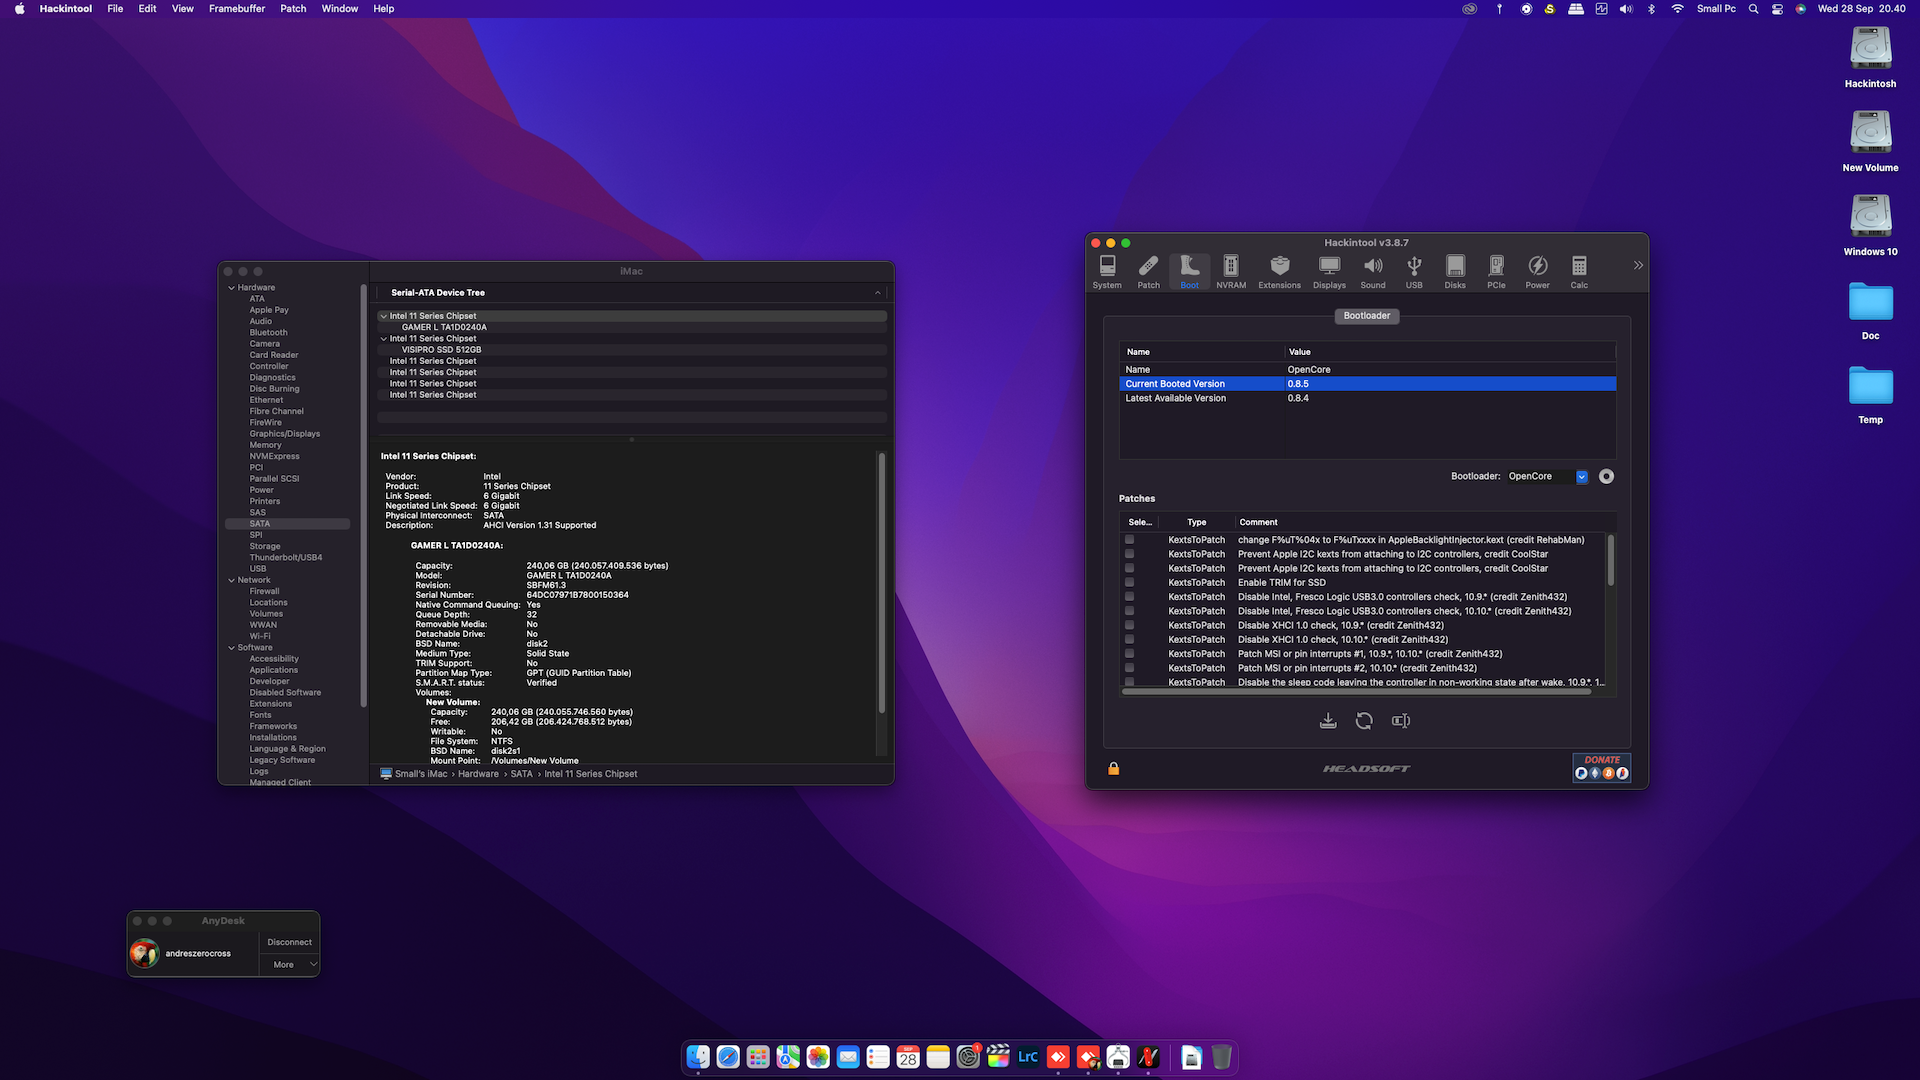Viewport: 1920px width, 1080px height.
Task: Select the Patch tool icon
Action: coord(1148,270)
